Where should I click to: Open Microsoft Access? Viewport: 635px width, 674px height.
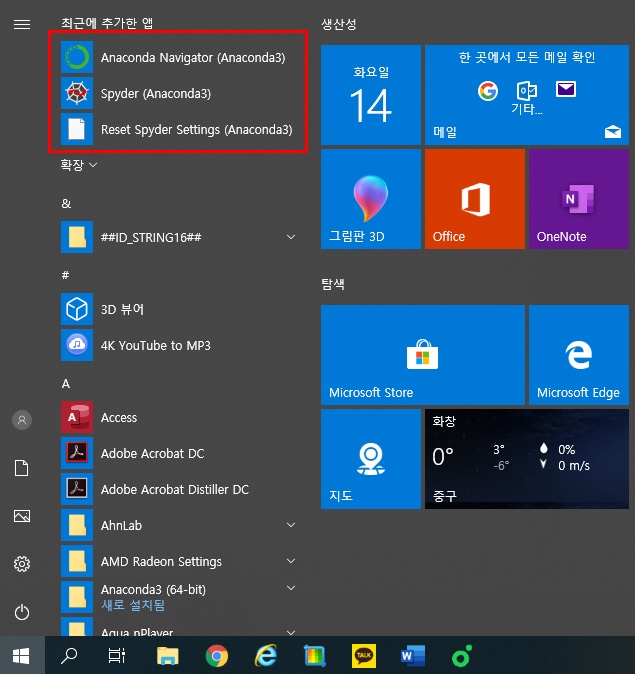180,417
